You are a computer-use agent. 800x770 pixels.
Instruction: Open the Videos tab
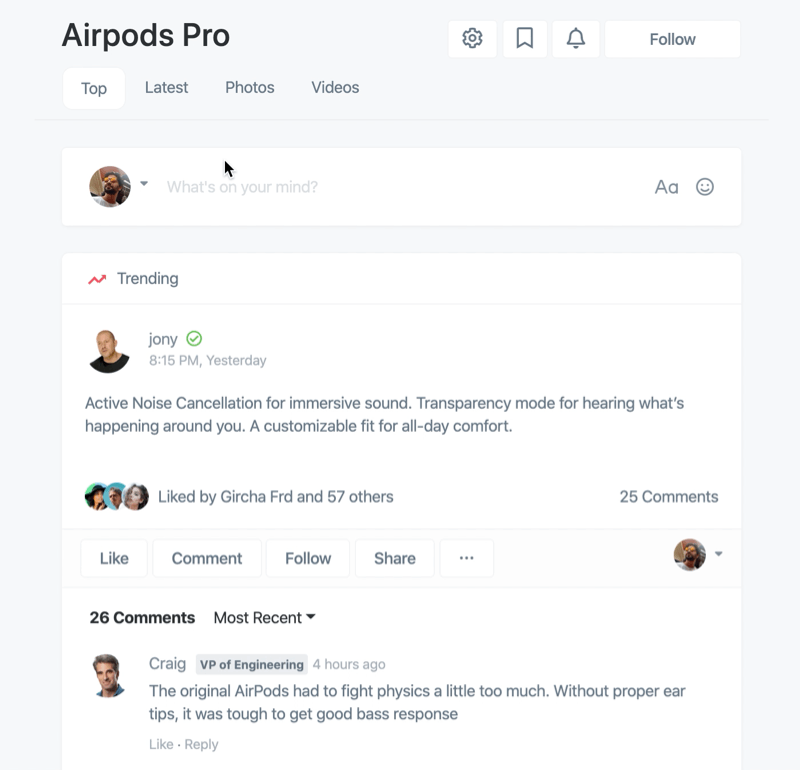point(335,88)
